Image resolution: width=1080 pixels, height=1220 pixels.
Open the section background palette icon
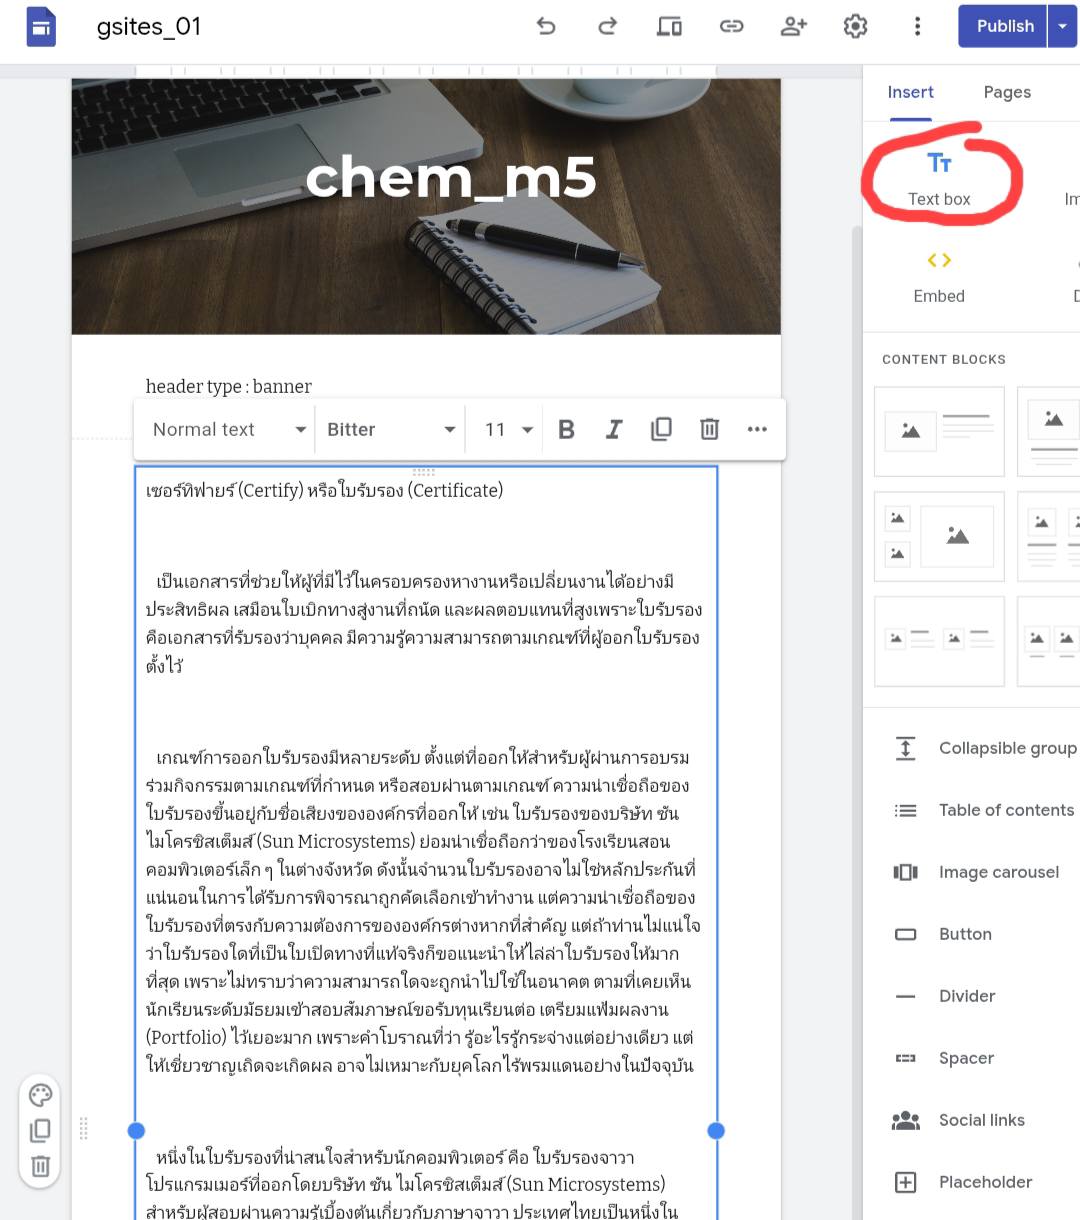click(41, 1095)
